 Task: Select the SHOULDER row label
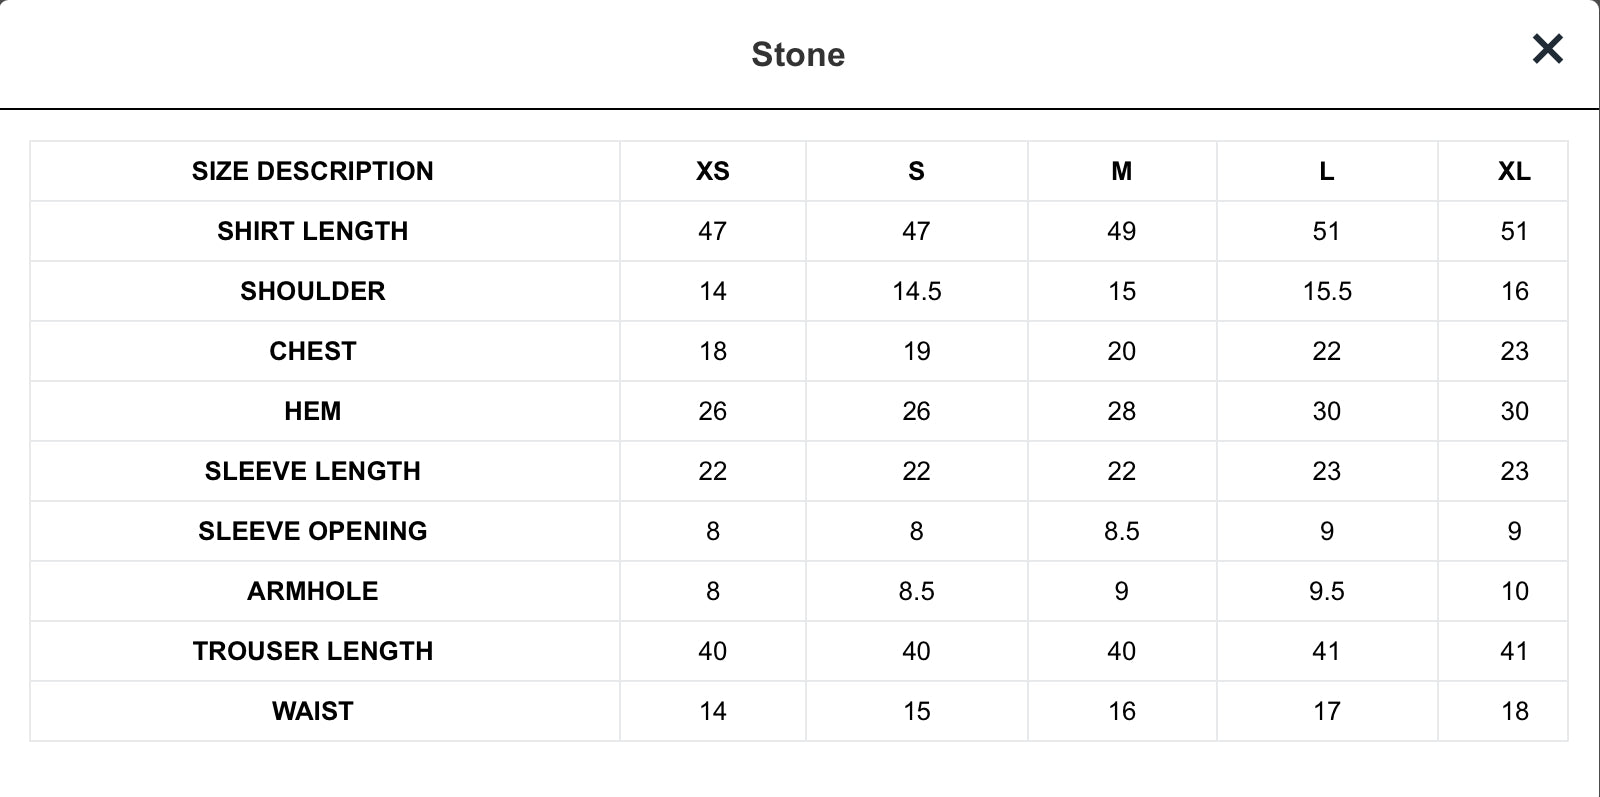(x=313, y=291)
